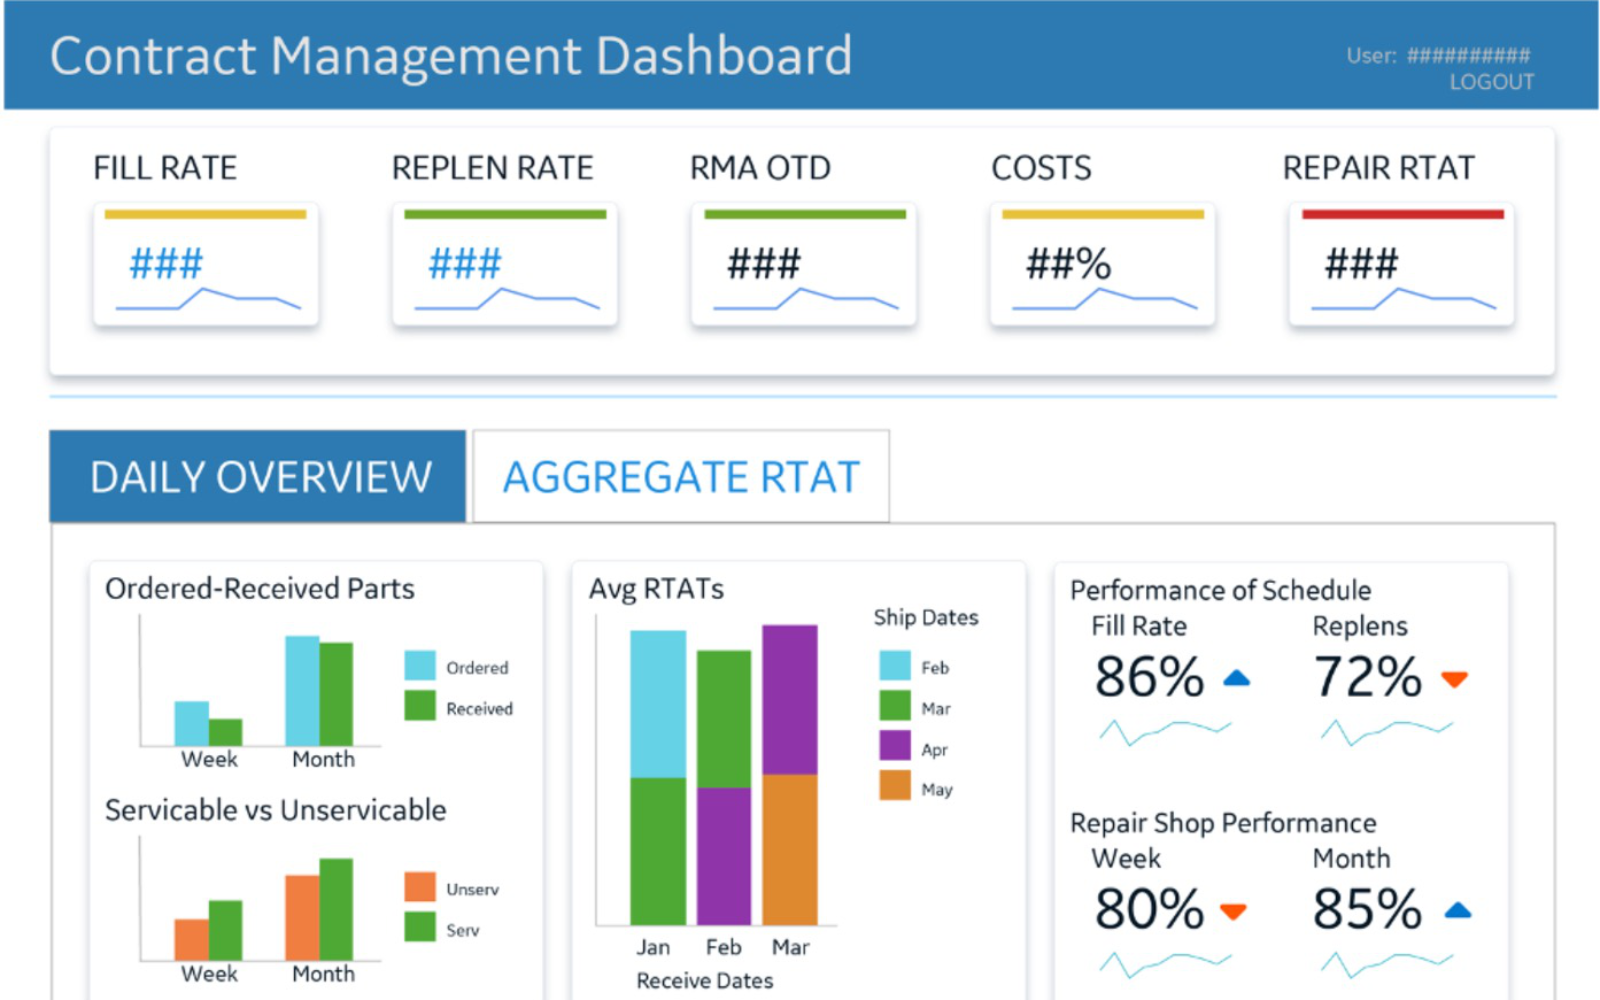Click the 80% Week repair value
The width and height of the screenshot is (1600, 1000).
click(x=1150, y=909)
